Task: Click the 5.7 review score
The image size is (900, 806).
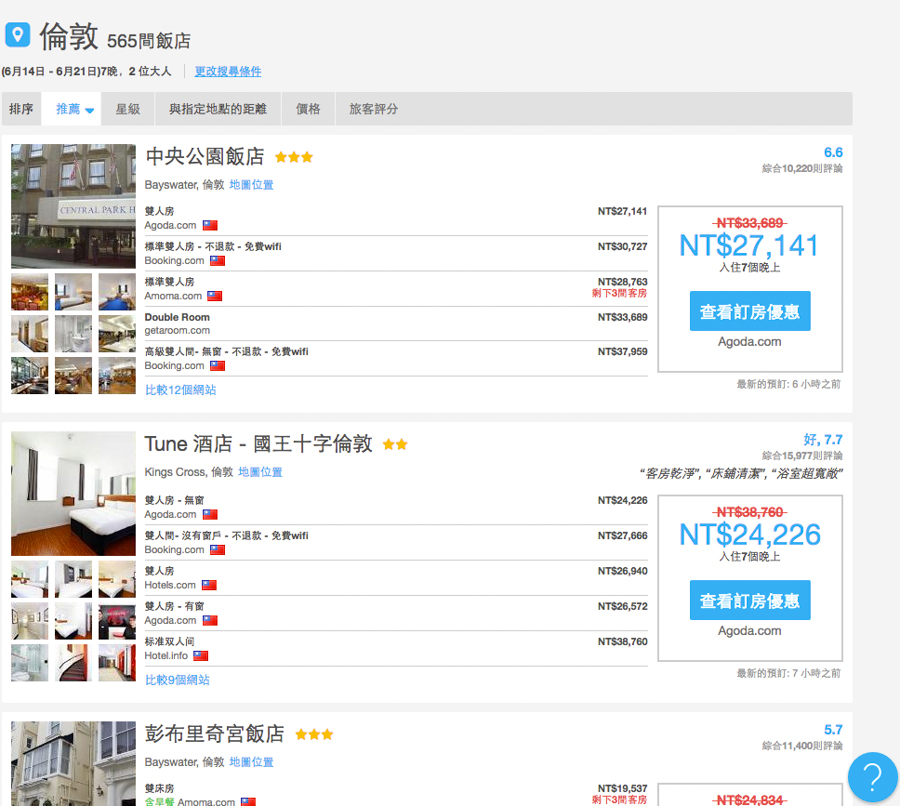Action: (833, 730)
